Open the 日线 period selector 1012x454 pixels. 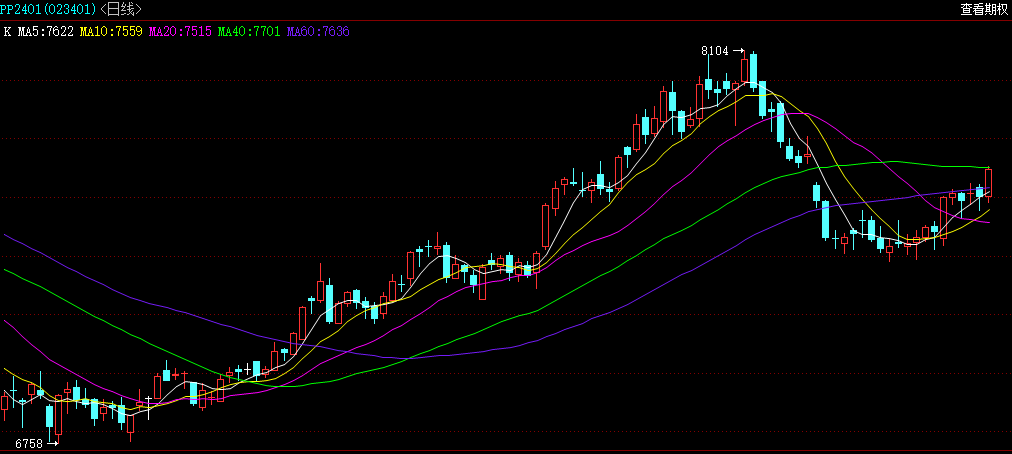(121, 9)
